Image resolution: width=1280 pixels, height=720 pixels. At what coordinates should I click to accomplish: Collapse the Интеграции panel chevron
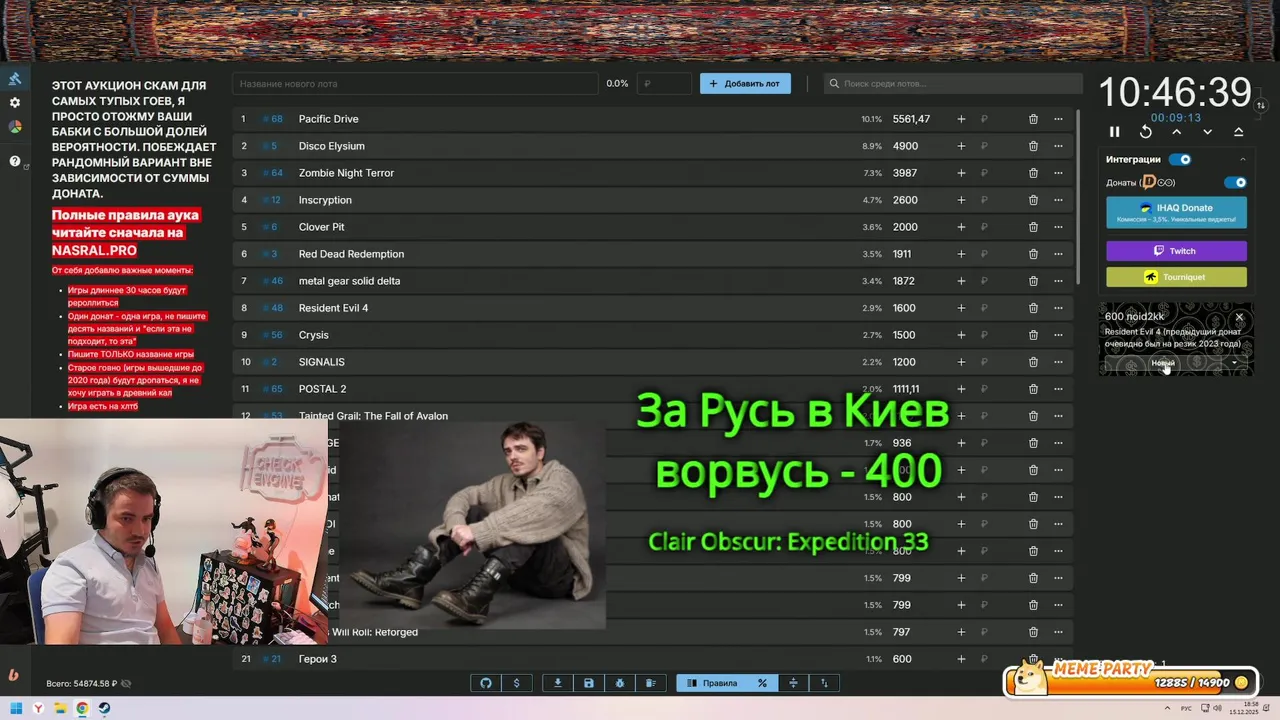pos(1243,159)
